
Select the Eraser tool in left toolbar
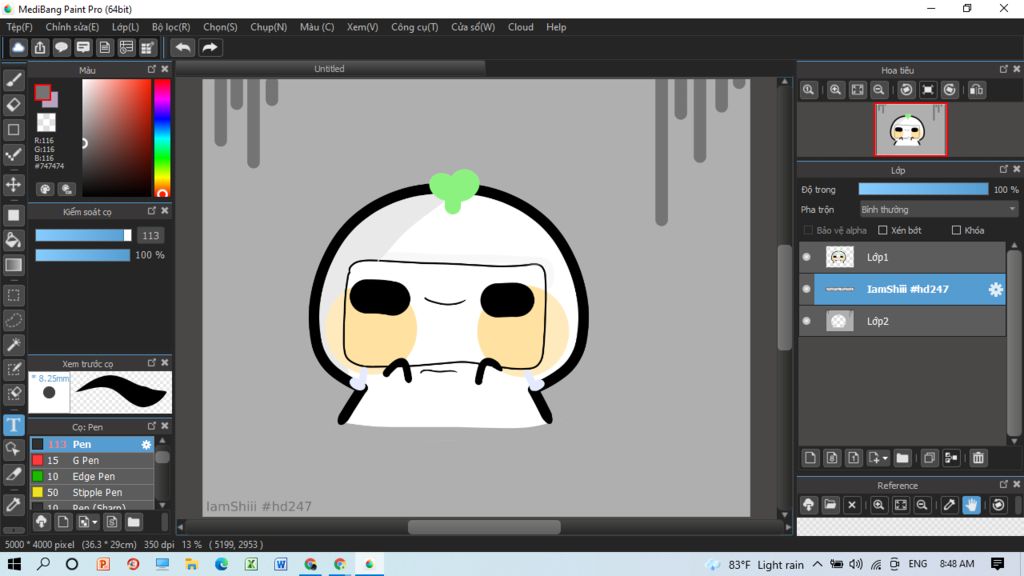click(x=13, y=104)
